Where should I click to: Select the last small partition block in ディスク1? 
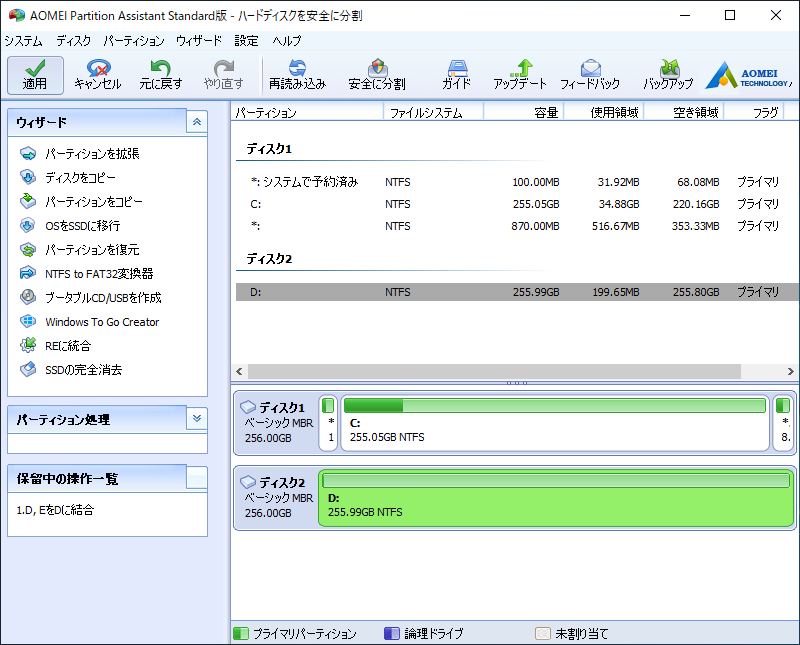tap(783, 423)
